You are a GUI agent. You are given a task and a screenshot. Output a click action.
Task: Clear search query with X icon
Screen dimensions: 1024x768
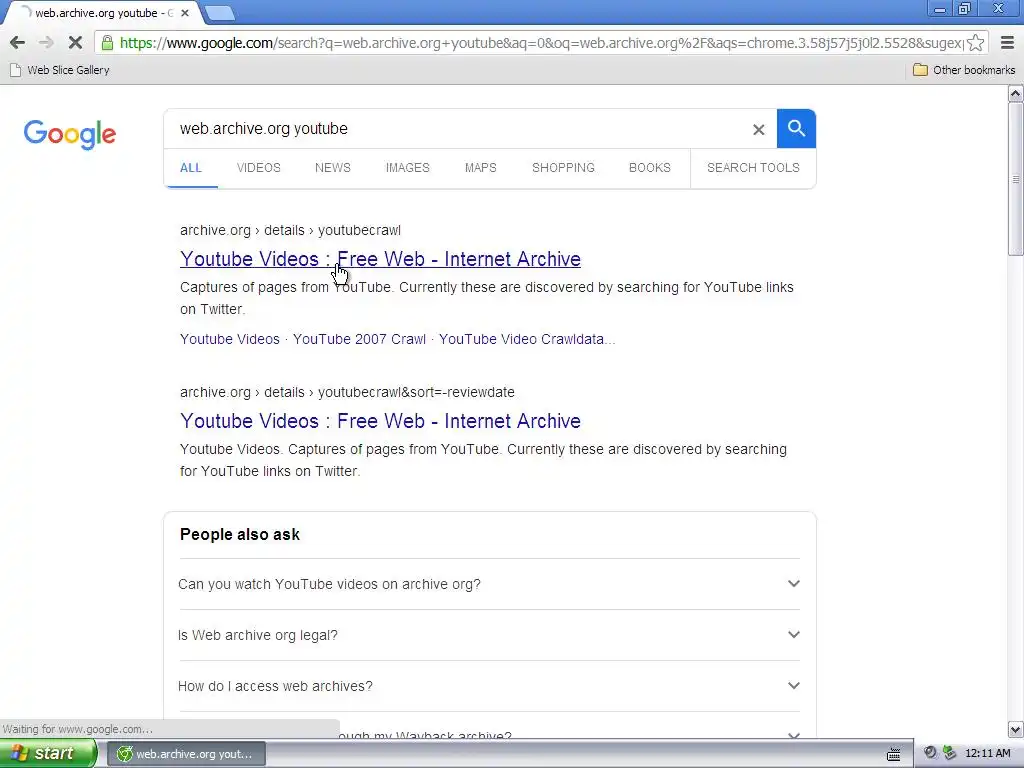coord(758,129)
